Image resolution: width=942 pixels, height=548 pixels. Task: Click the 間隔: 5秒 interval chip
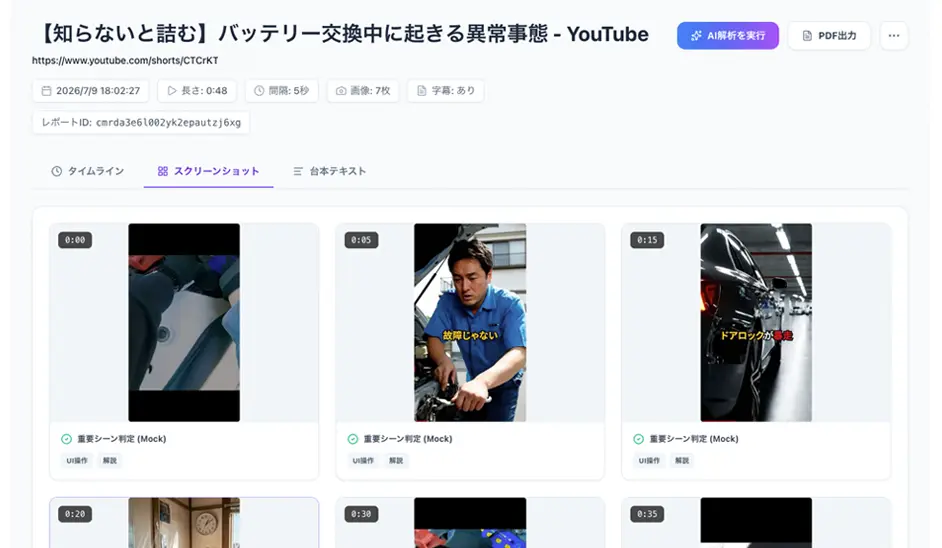(282, 91)
